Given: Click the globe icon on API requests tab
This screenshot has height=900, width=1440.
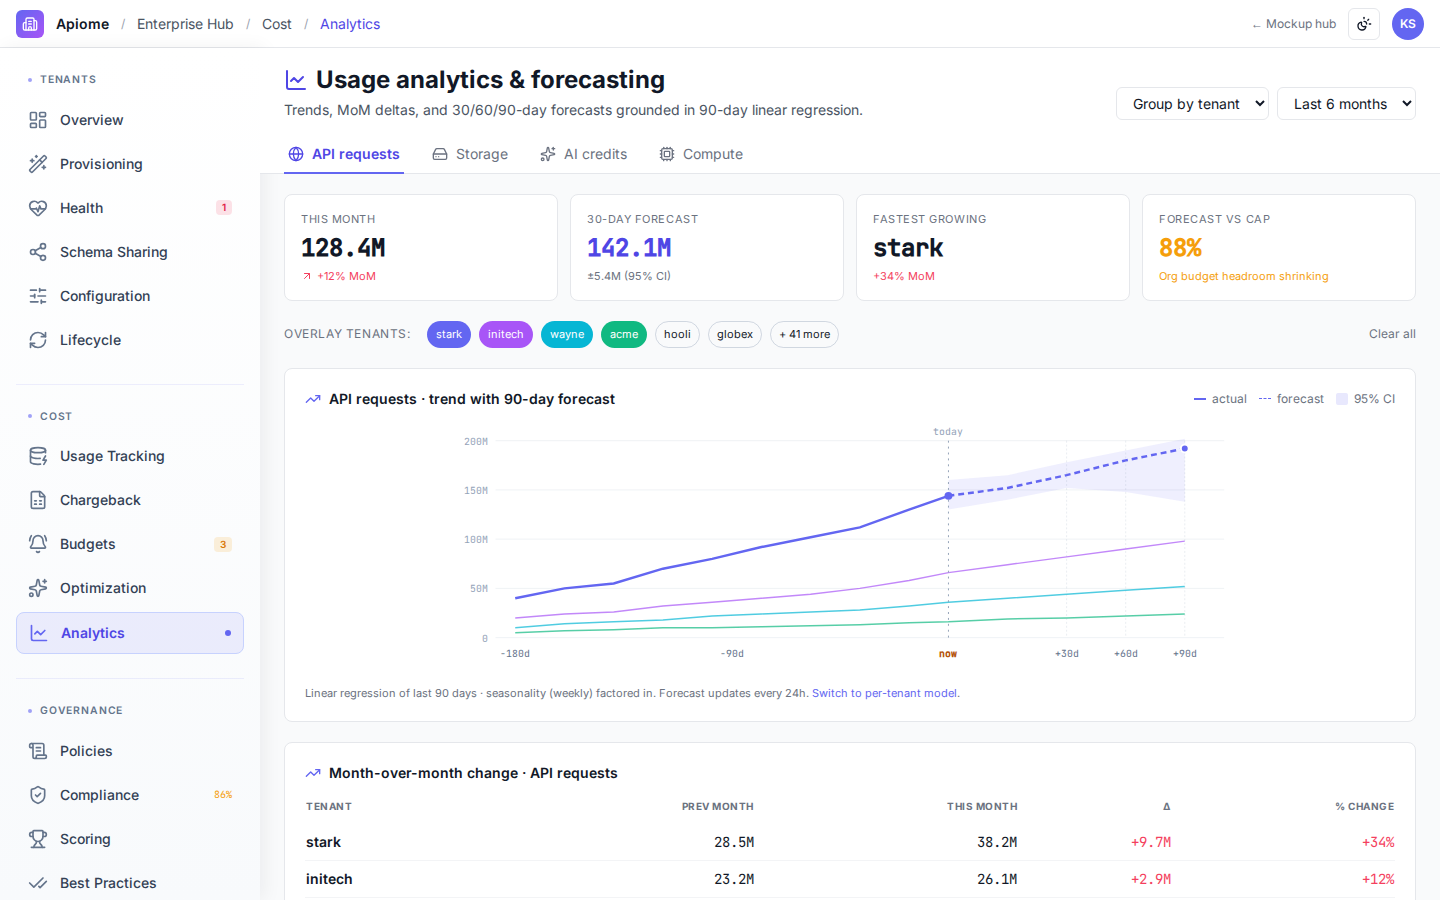Looking at the screenshot, I should pos(296,154).
